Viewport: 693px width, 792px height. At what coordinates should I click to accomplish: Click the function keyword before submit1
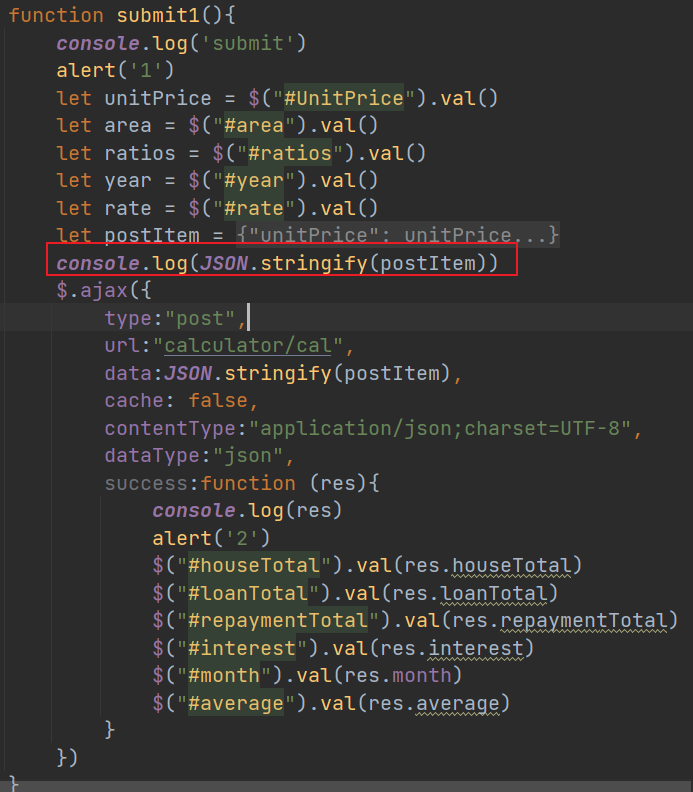coord(56,15)
